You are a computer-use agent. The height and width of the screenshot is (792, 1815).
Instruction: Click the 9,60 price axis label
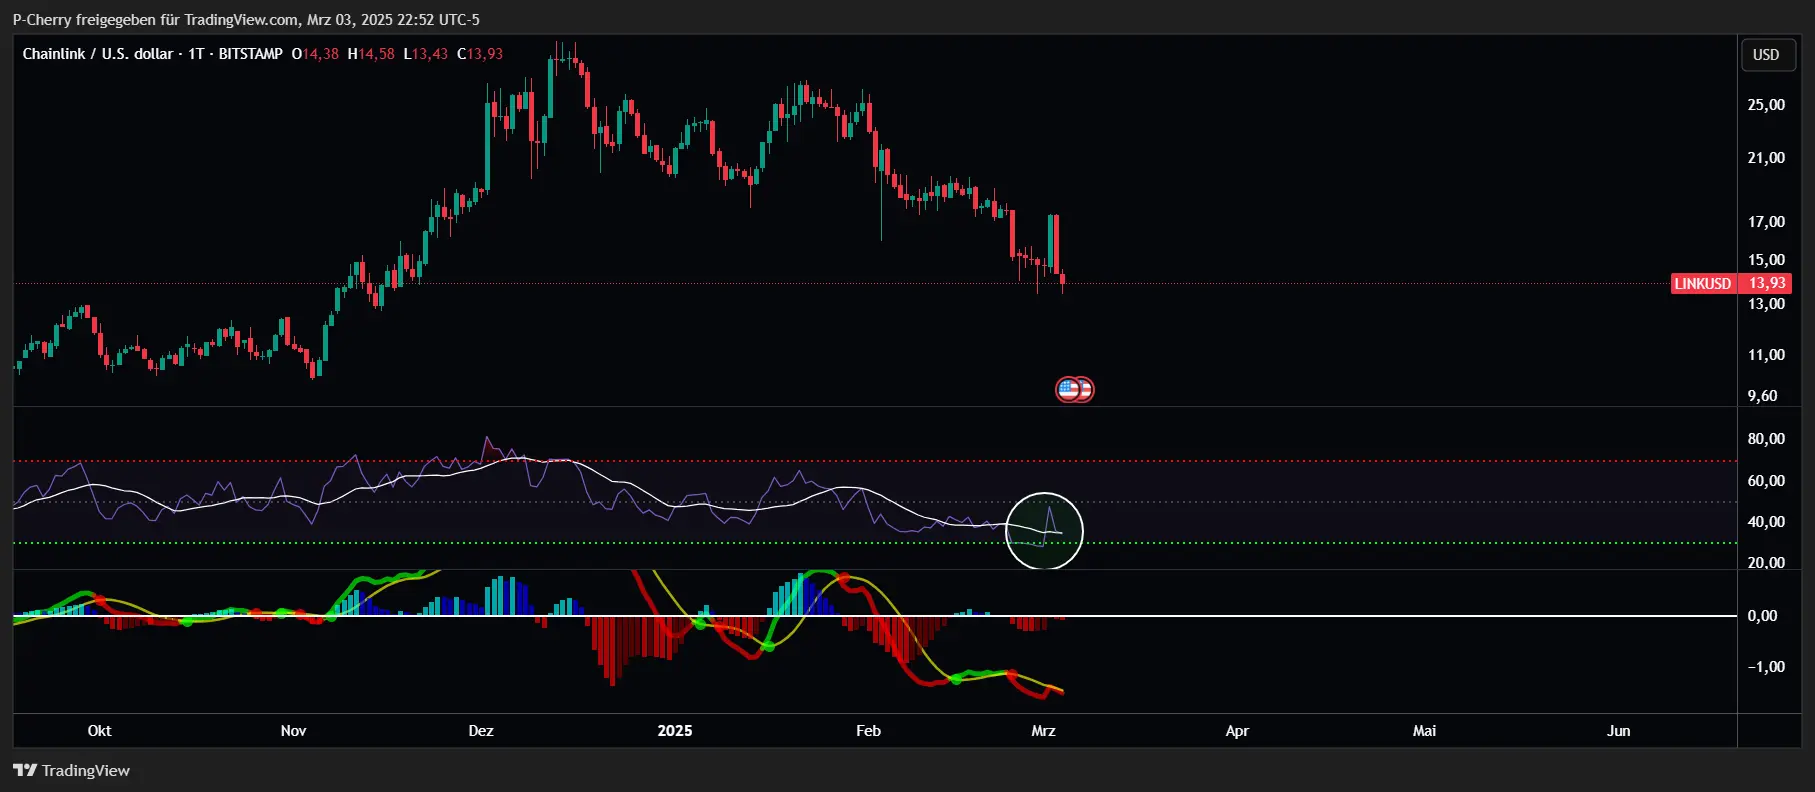click(1762, 396)
